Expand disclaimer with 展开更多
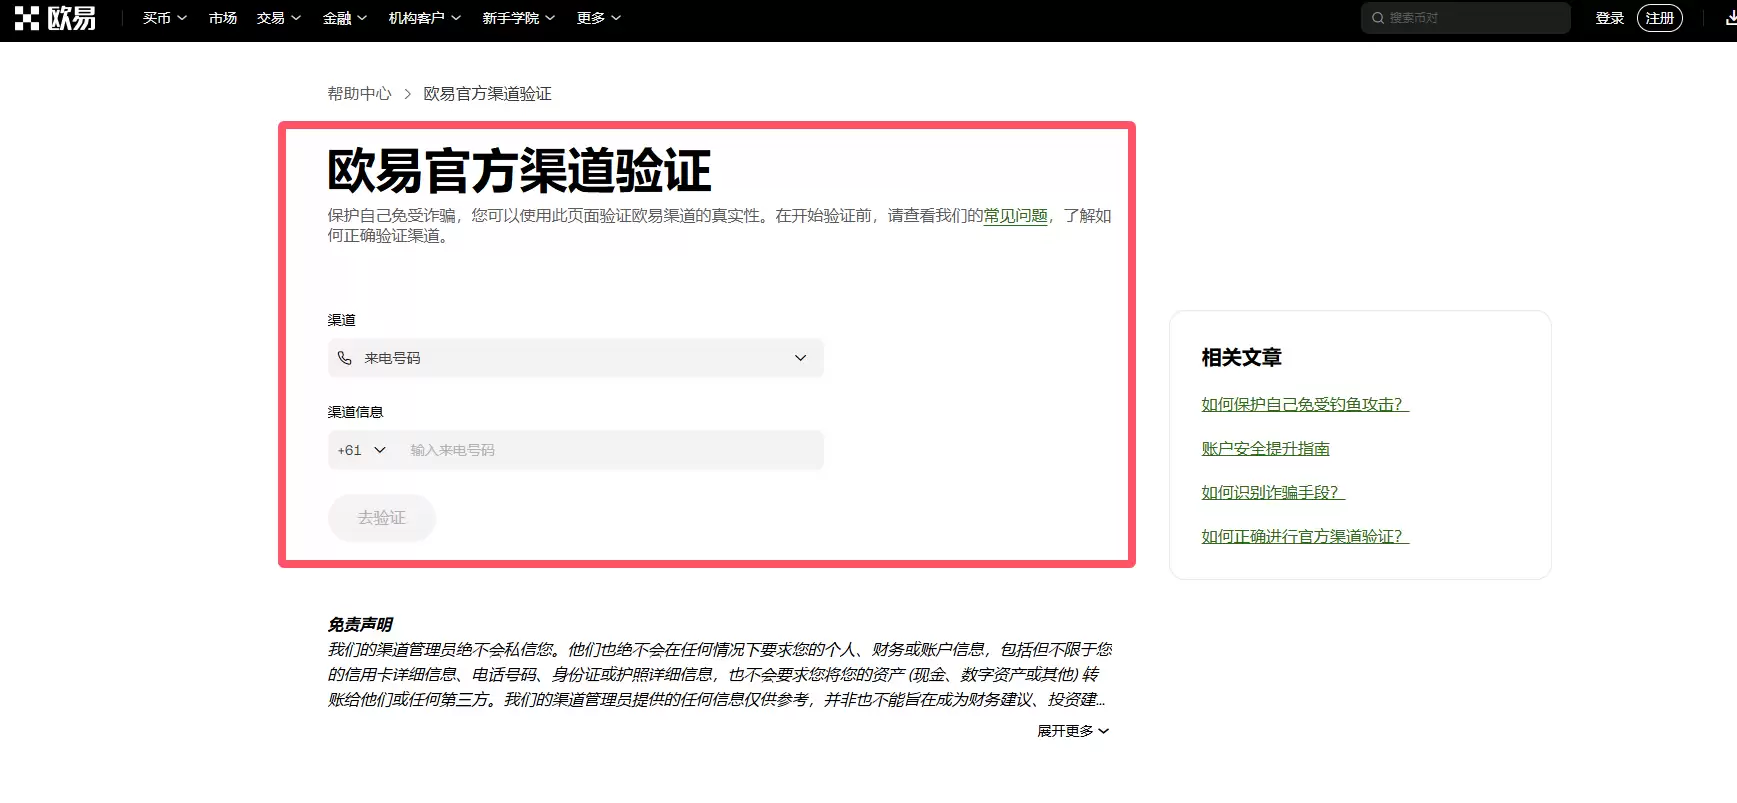Image resolution: width=1737 pixels, height=803 pixels. click(x=1073, y=731)
